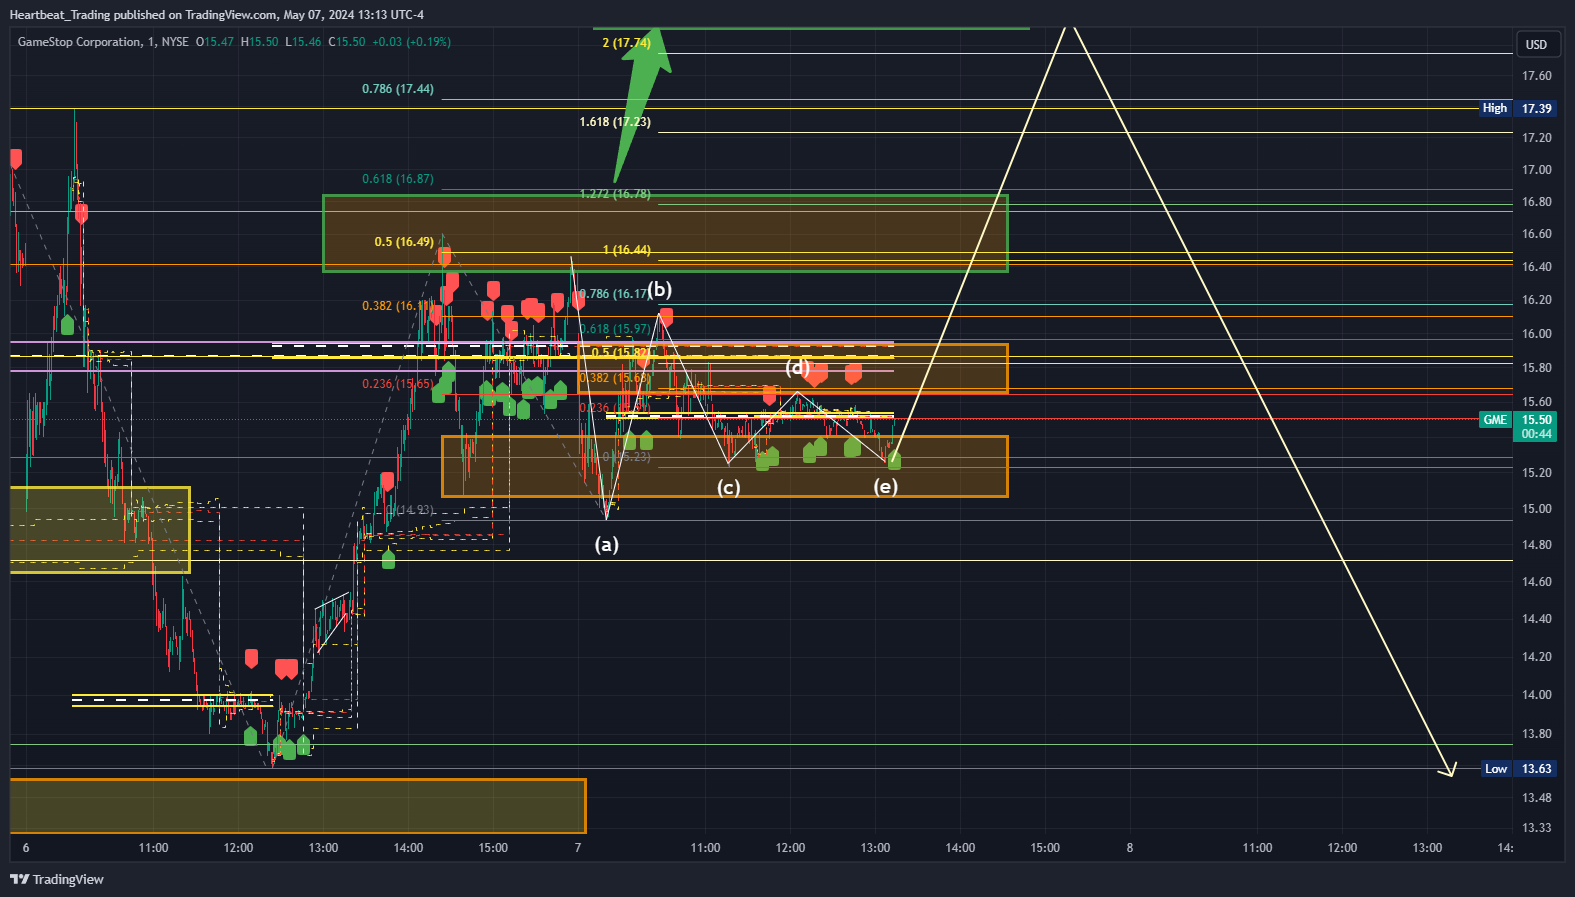Open the USD currency selector
Viewport: 1575px width, 897px height.
coord(1536,44)
